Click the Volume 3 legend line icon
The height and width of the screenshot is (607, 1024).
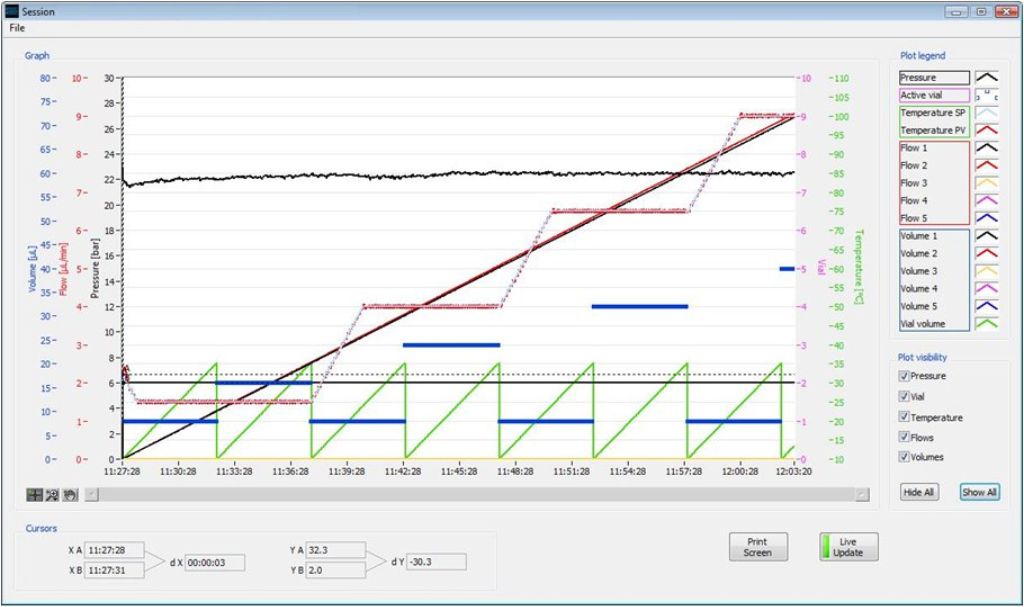click(987, 271)
